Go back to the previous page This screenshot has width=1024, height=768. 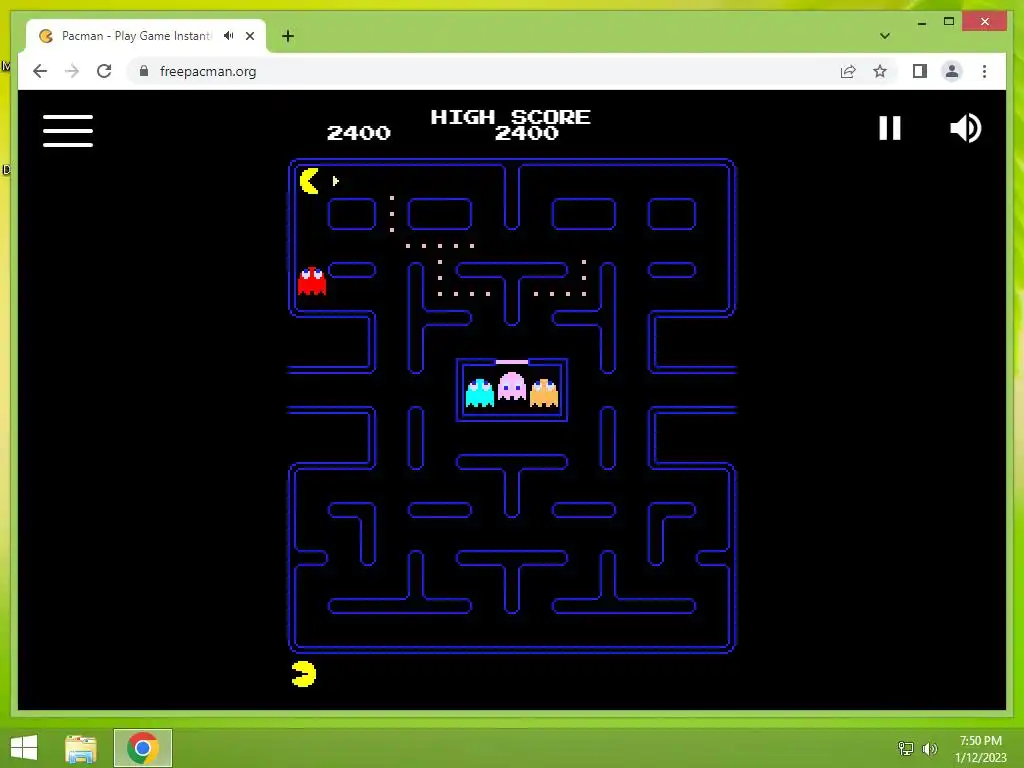point(40,71)
